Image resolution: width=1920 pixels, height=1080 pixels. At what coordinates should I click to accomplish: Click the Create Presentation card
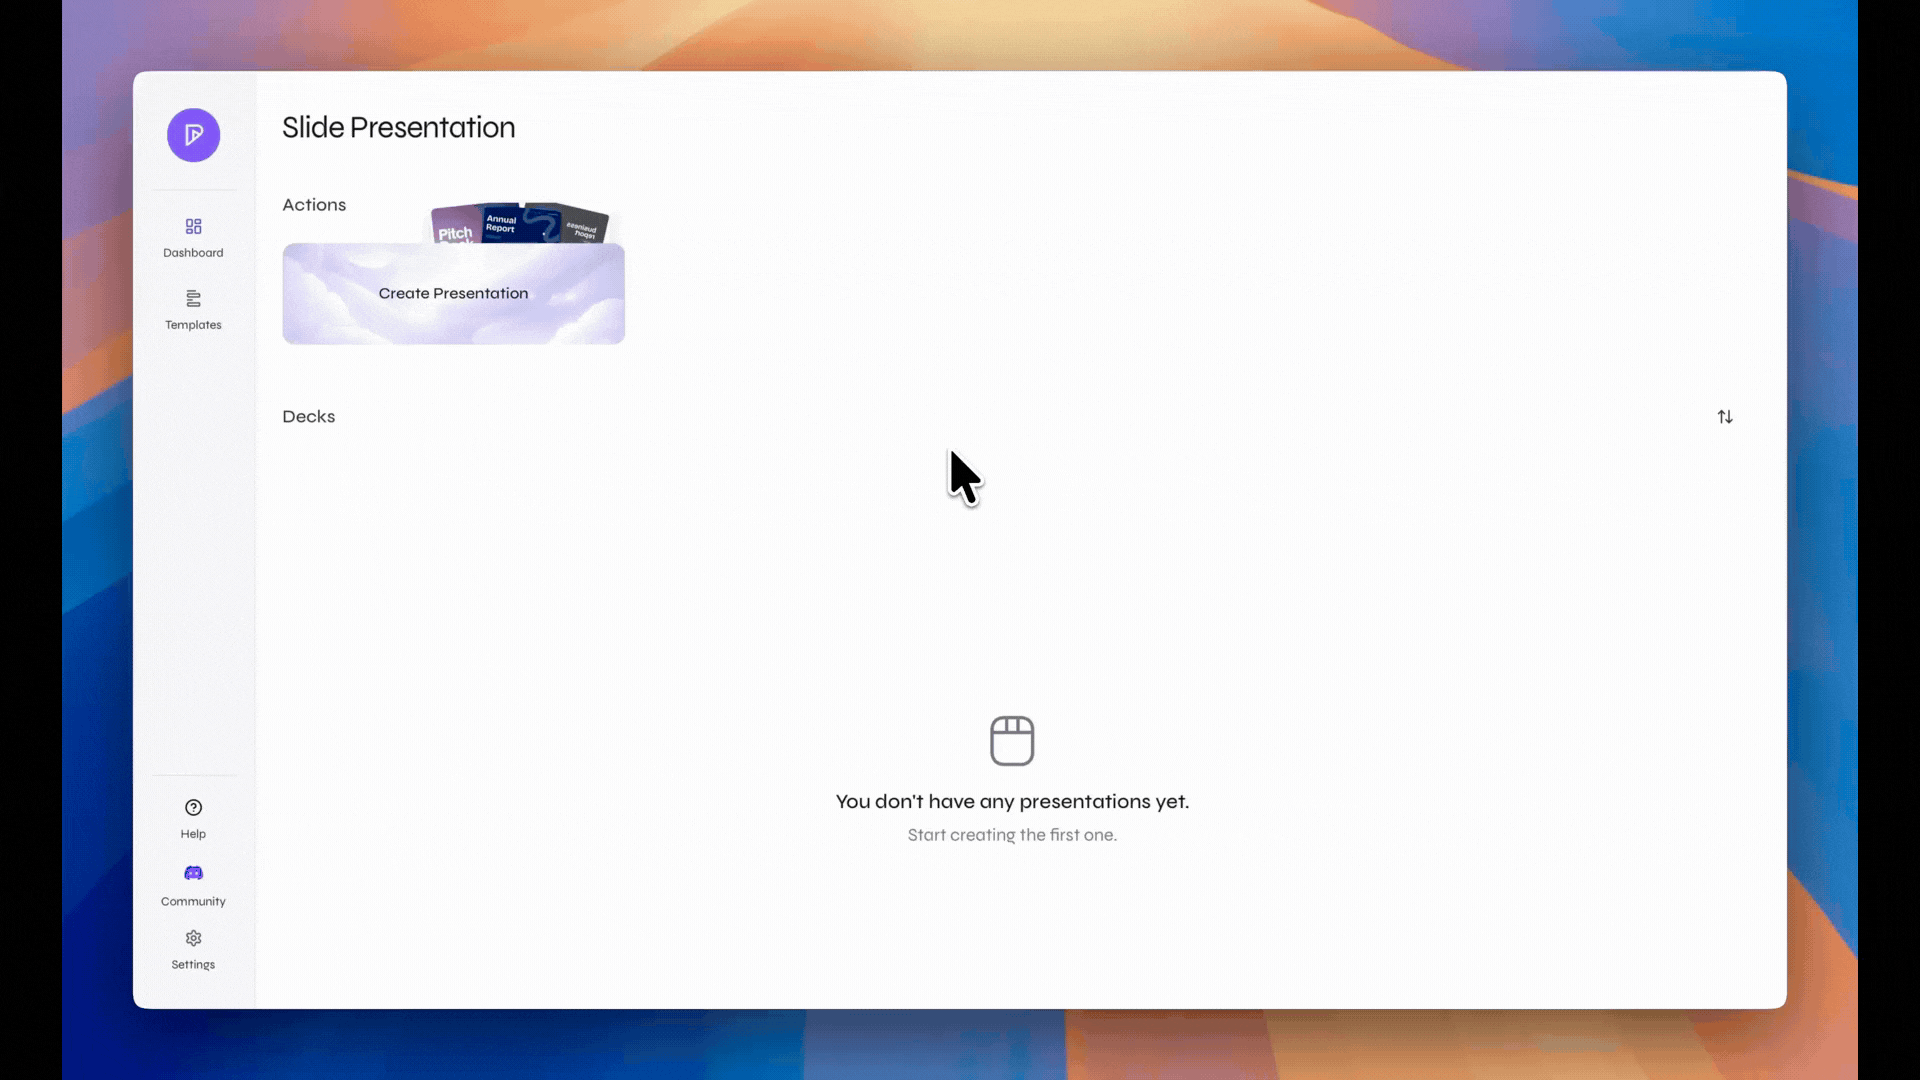(453, 293)
